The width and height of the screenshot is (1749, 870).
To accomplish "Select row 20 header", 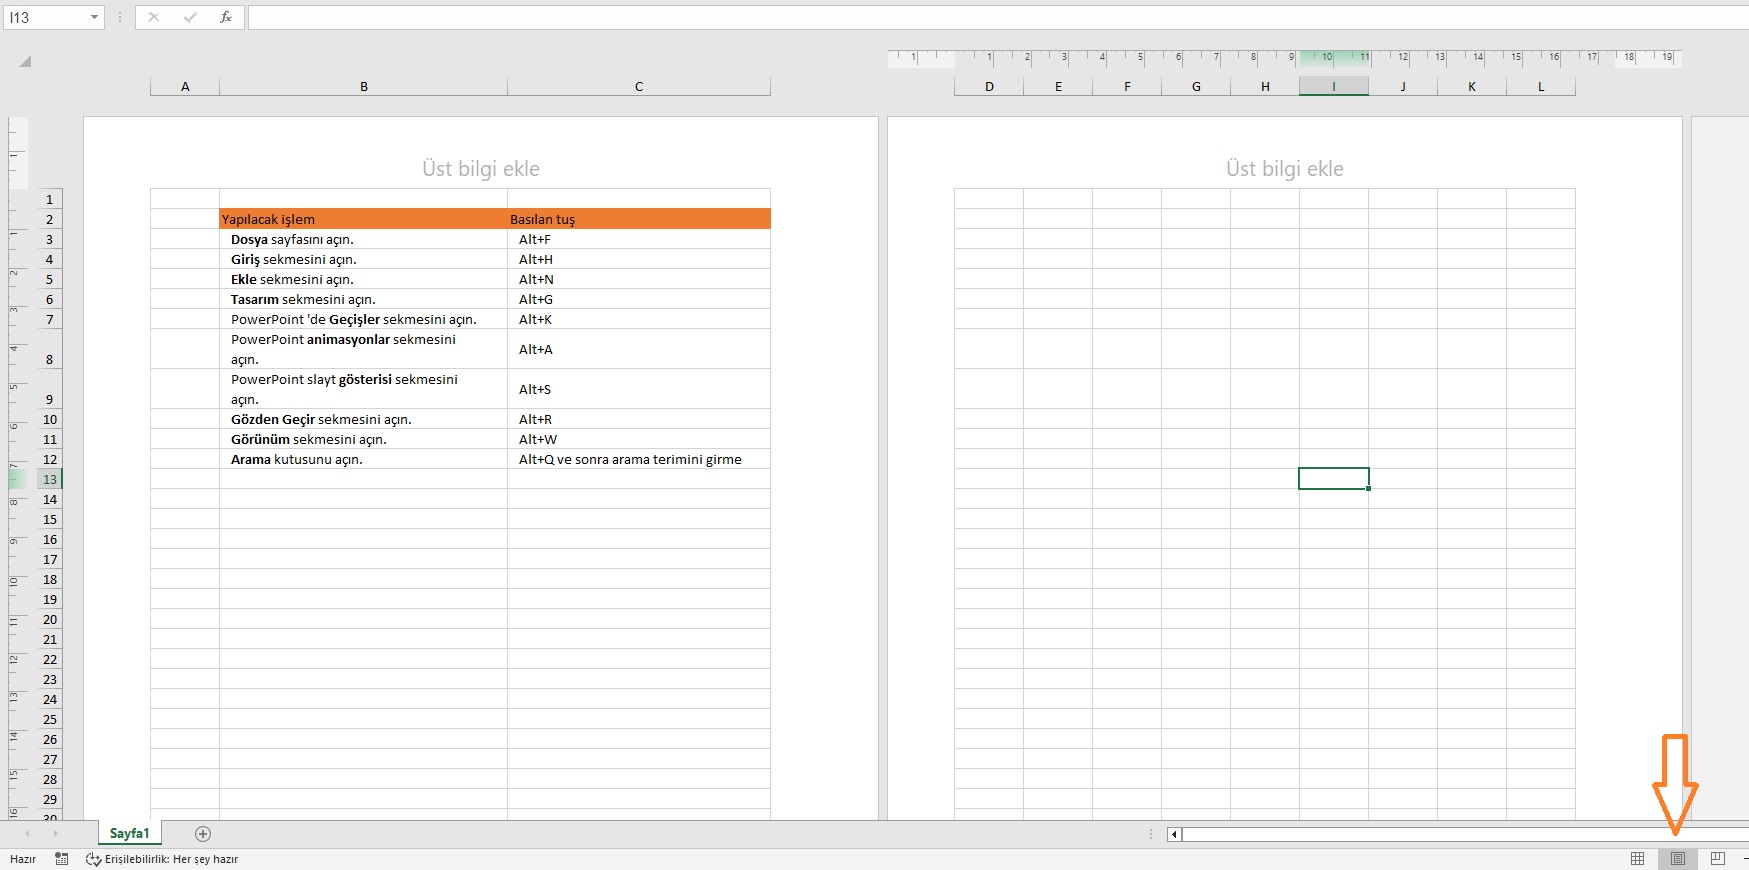I will click(x=50, y=619).
